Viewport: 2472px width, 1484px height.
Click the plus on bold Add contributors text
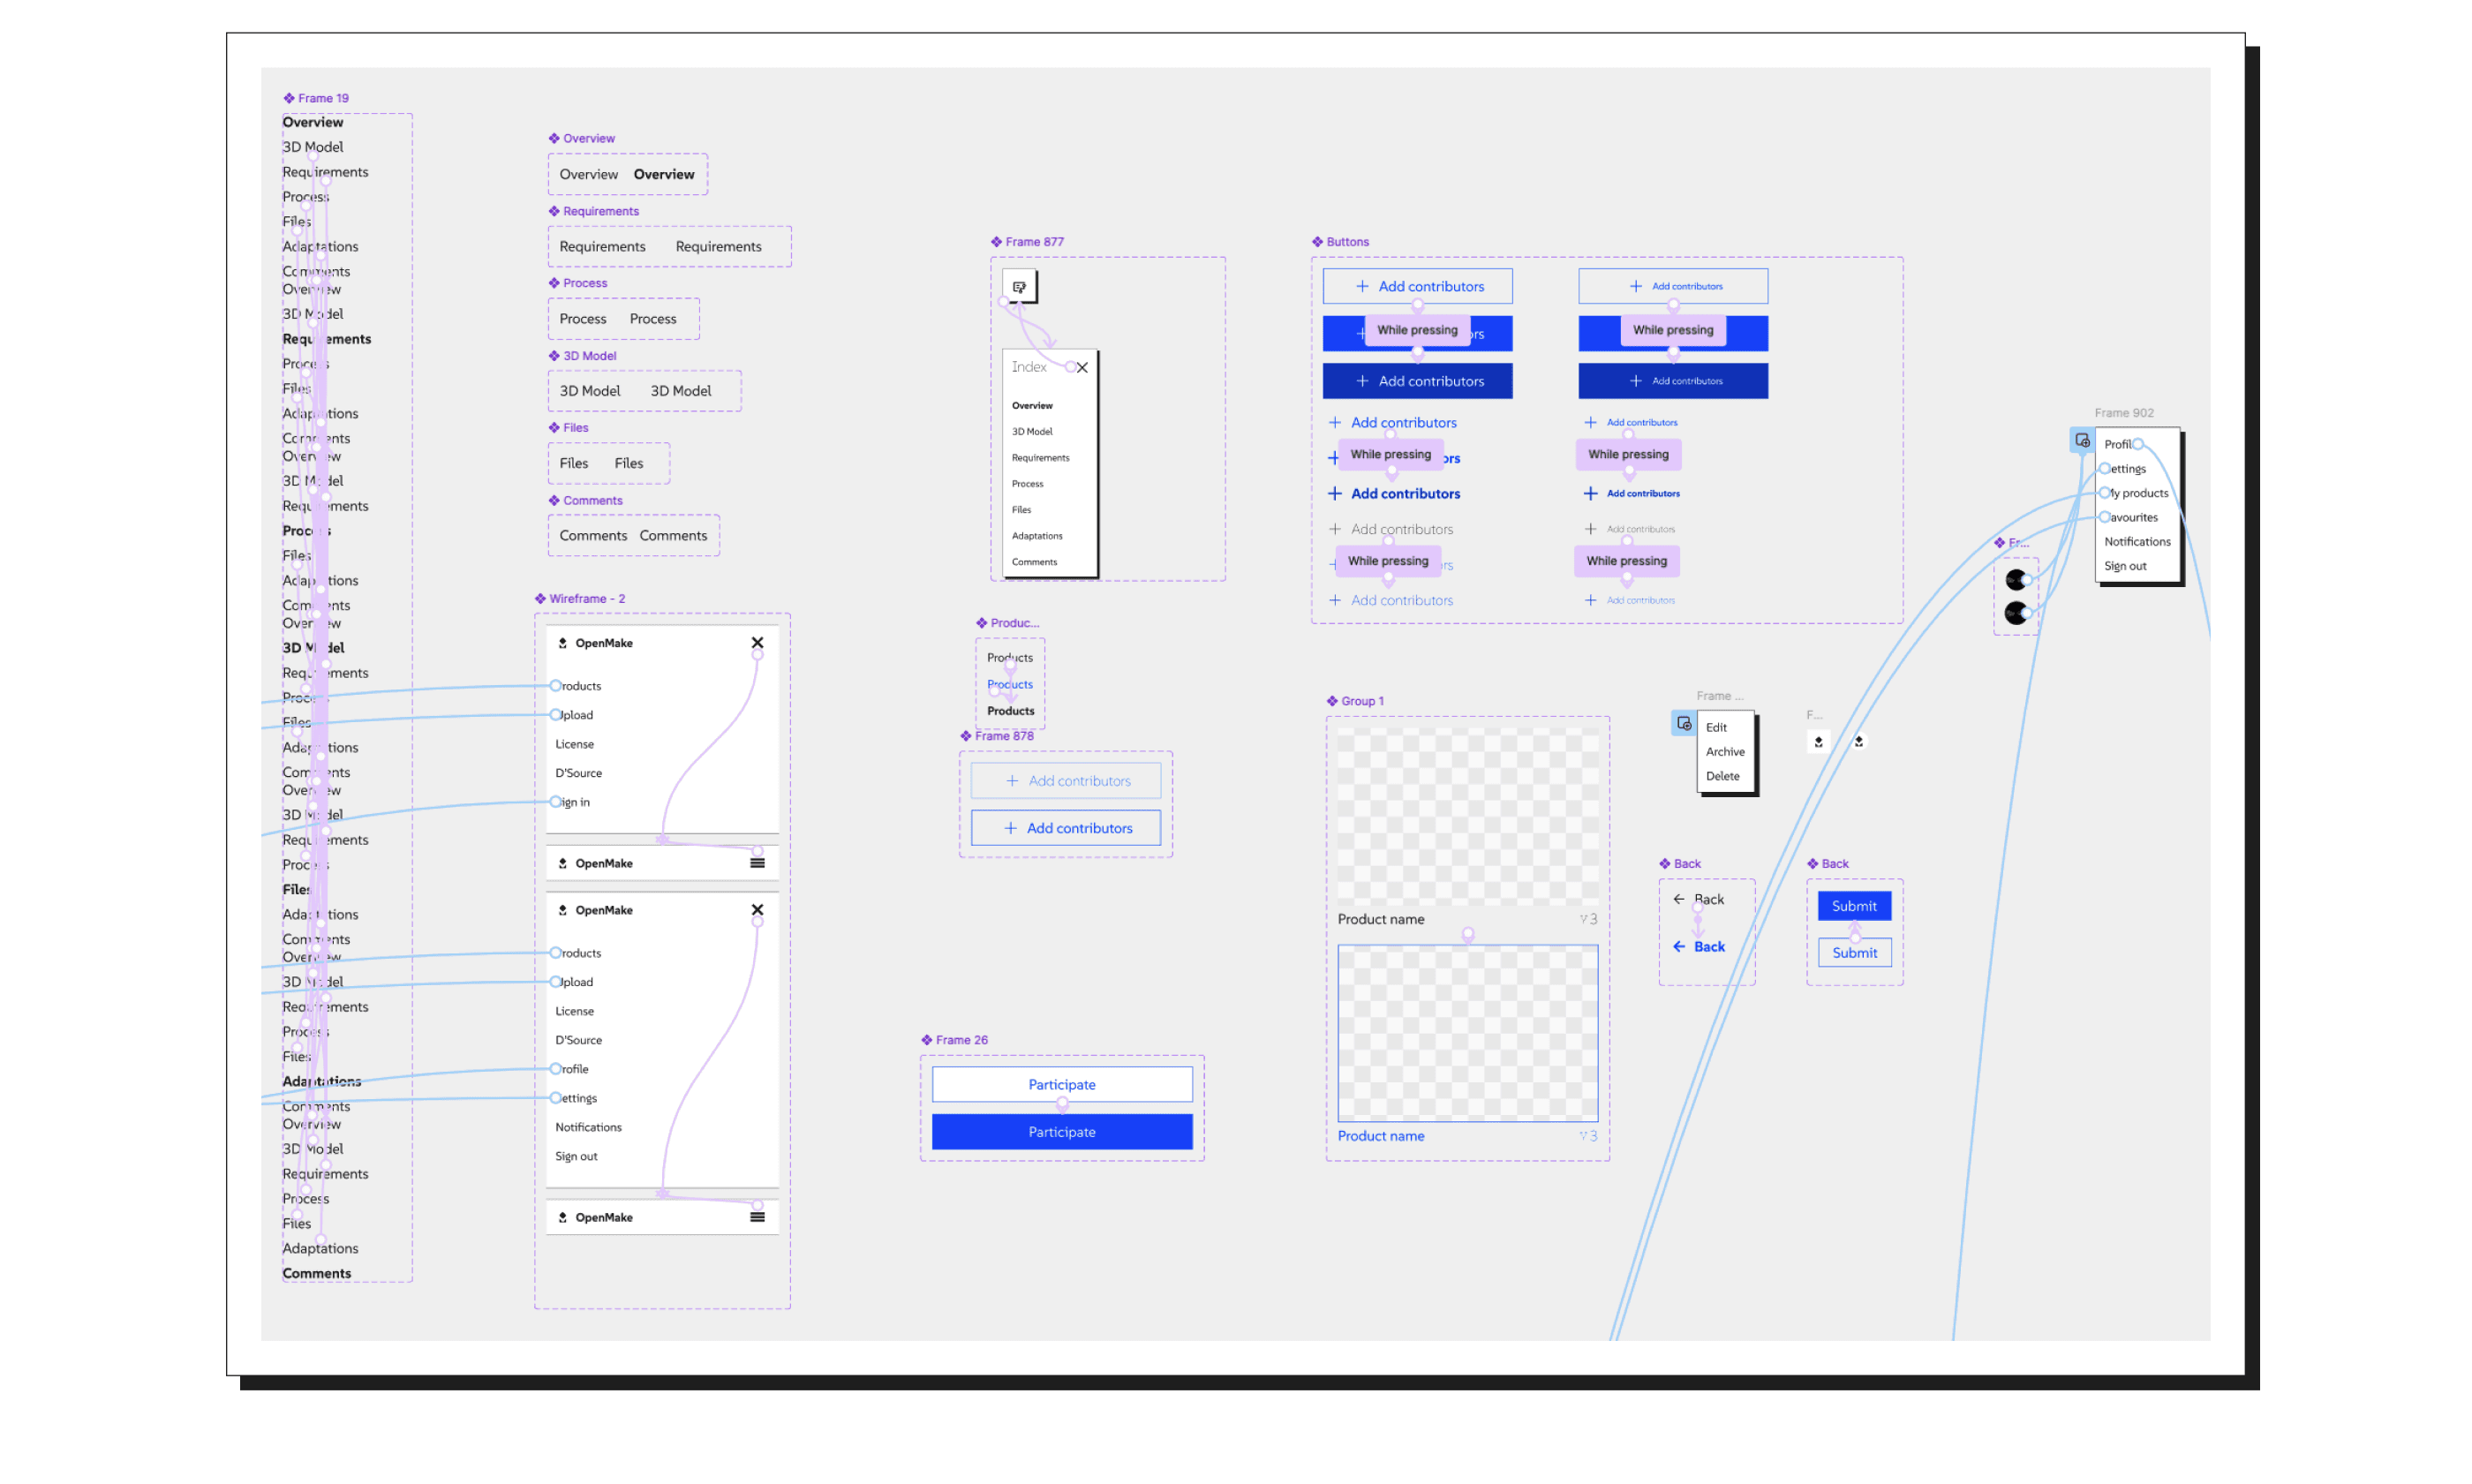click(1334, 493)
